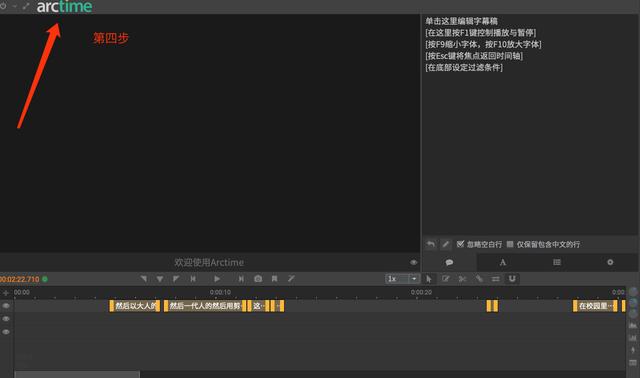Toggle the magnet snap button
The image size is (640, 378).
pos(512,279)
